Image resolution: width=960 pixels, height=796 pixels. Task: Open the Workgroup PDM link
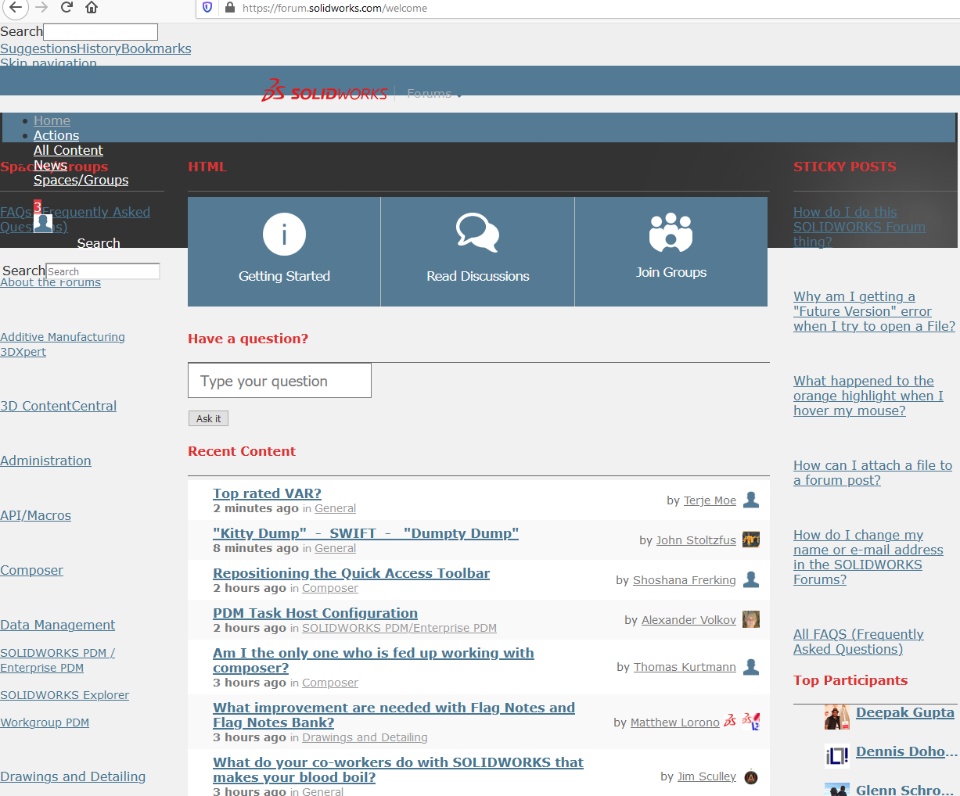tap(45, 723)
